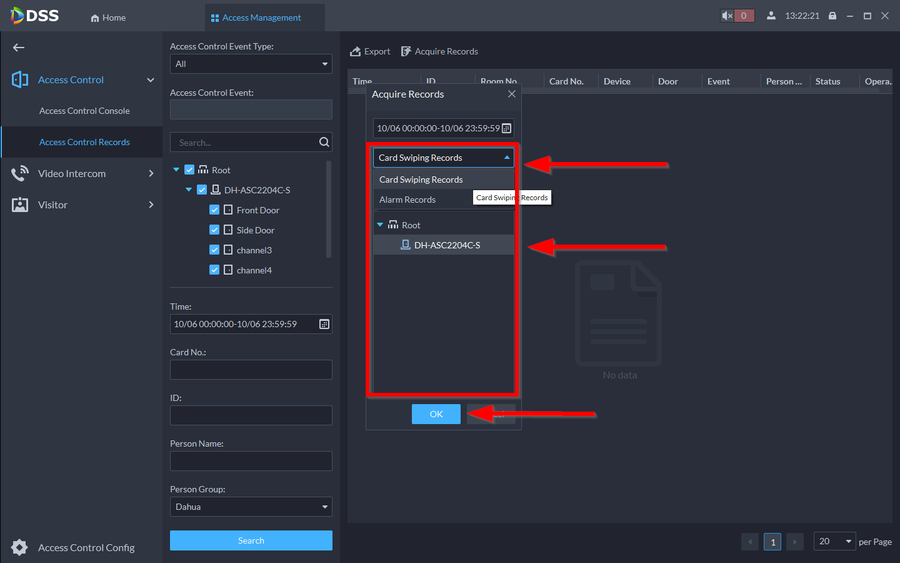
Task: Open calendar picker in Acquire Records dialog
Action: tap(506, 128)
